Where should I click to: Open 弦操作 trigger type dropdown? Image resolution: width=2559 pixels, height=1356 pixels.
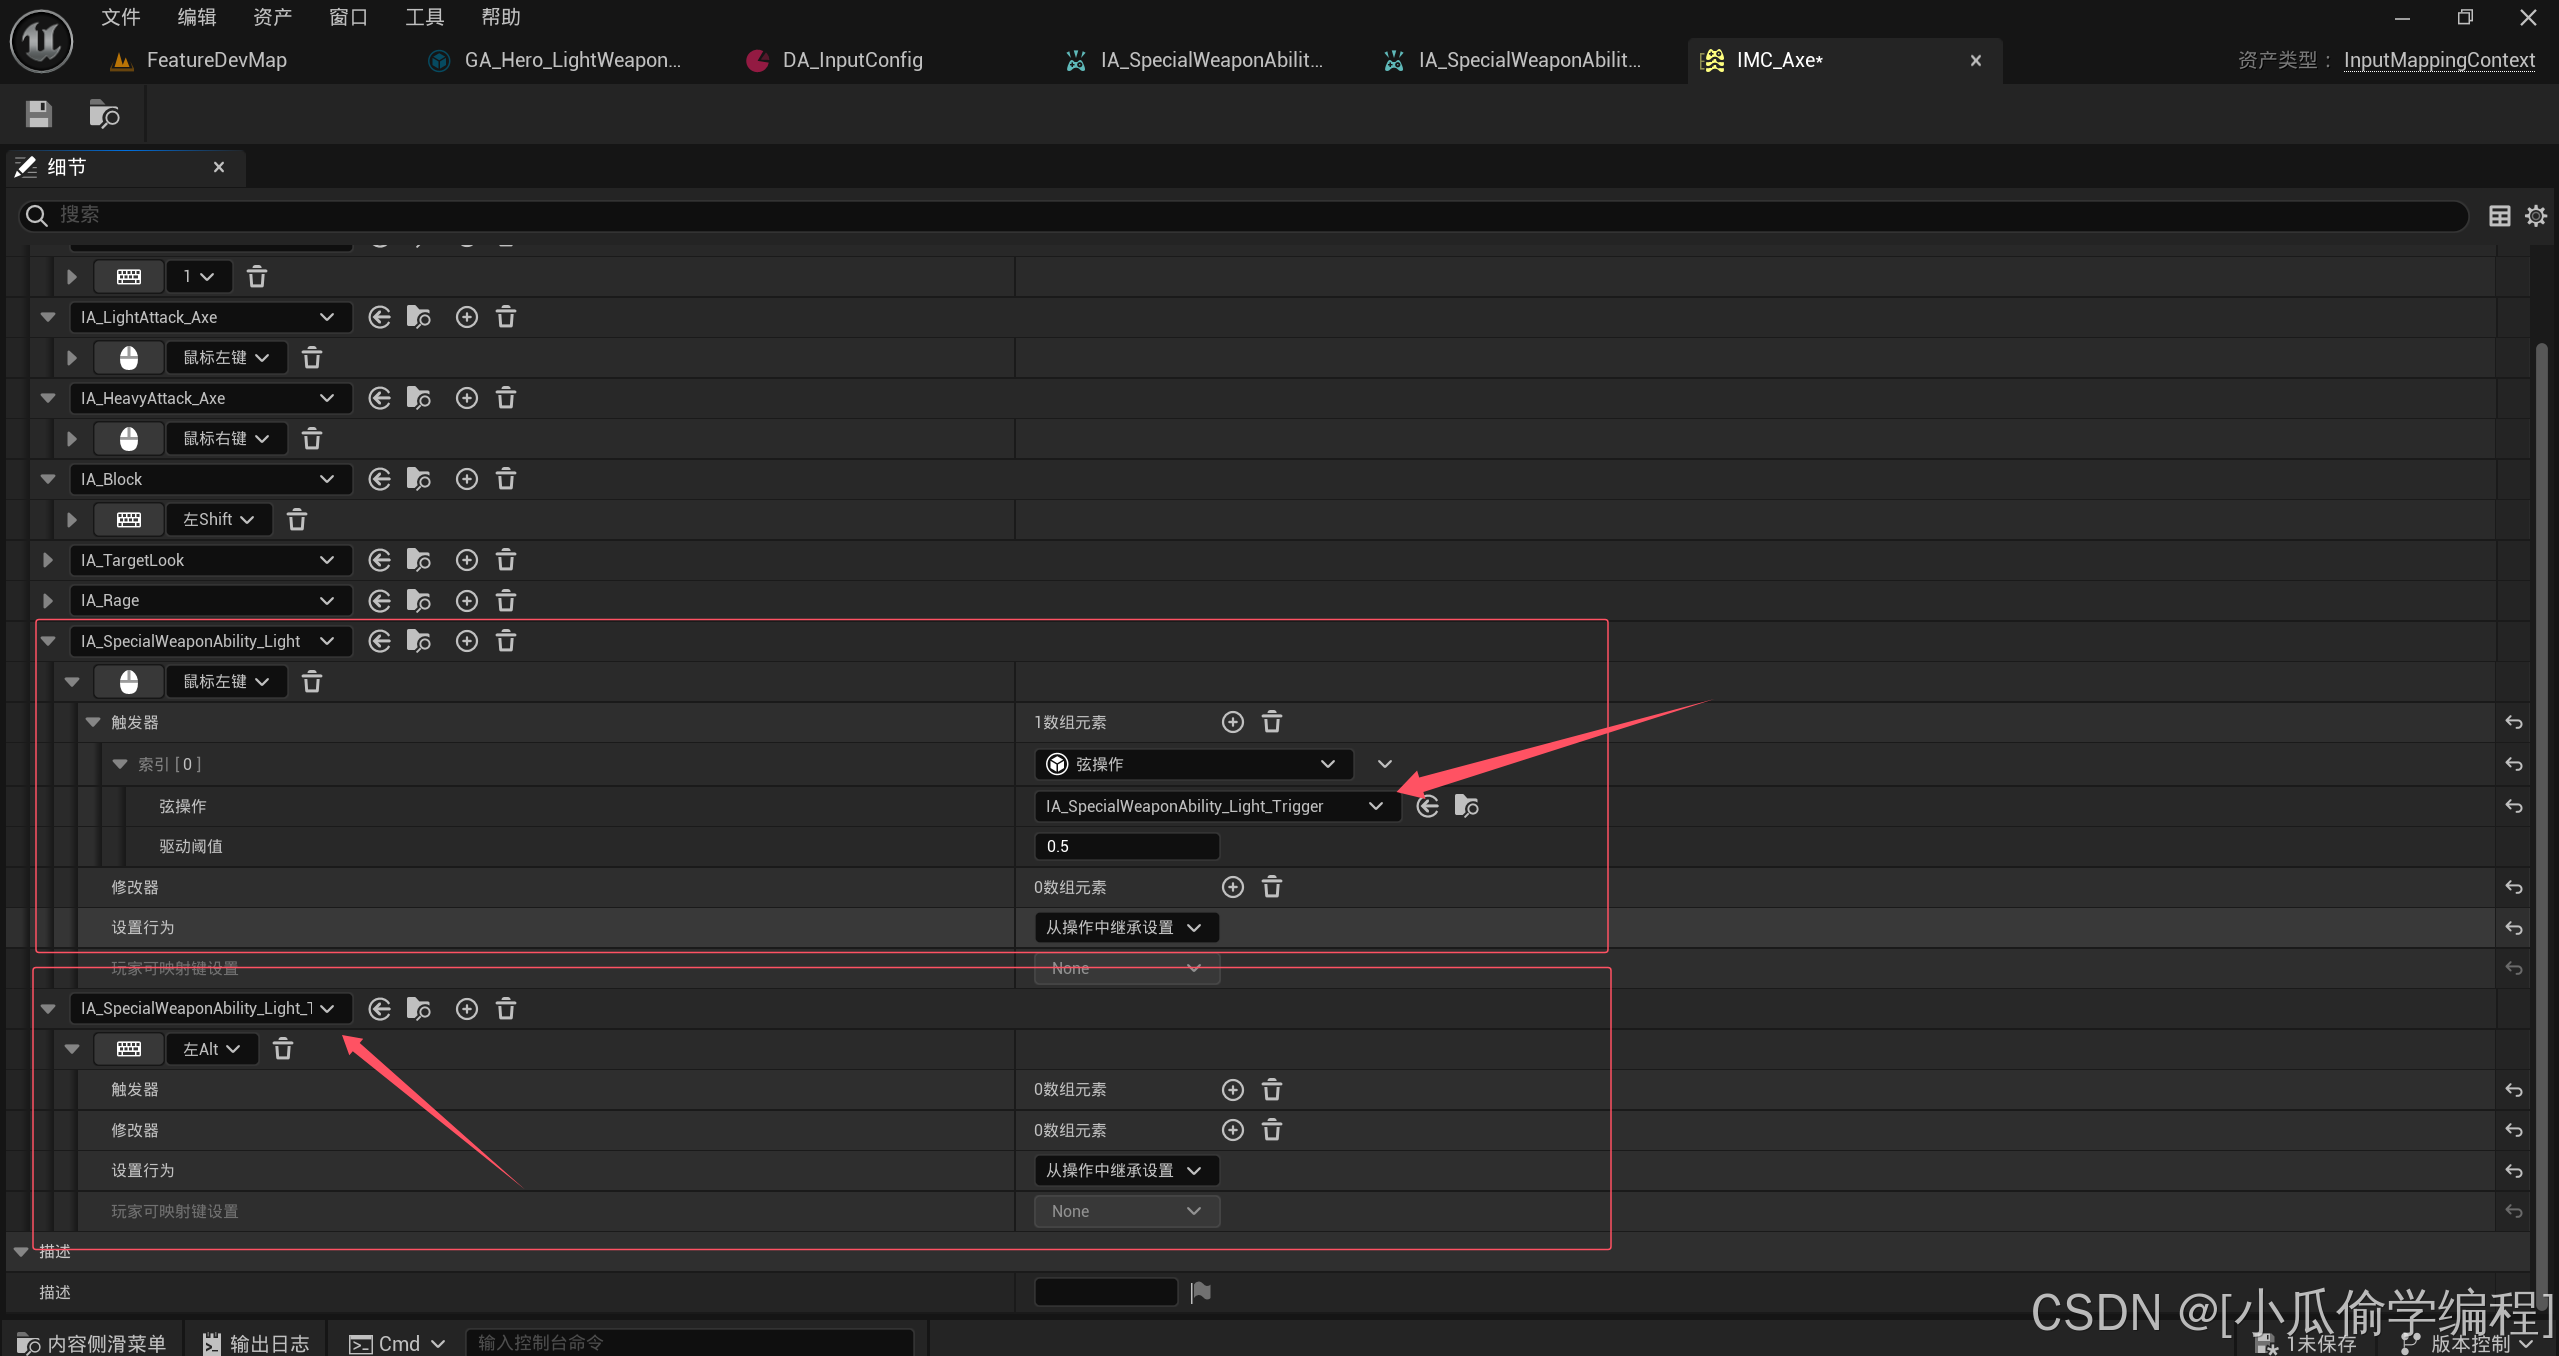click(1194, 764)
